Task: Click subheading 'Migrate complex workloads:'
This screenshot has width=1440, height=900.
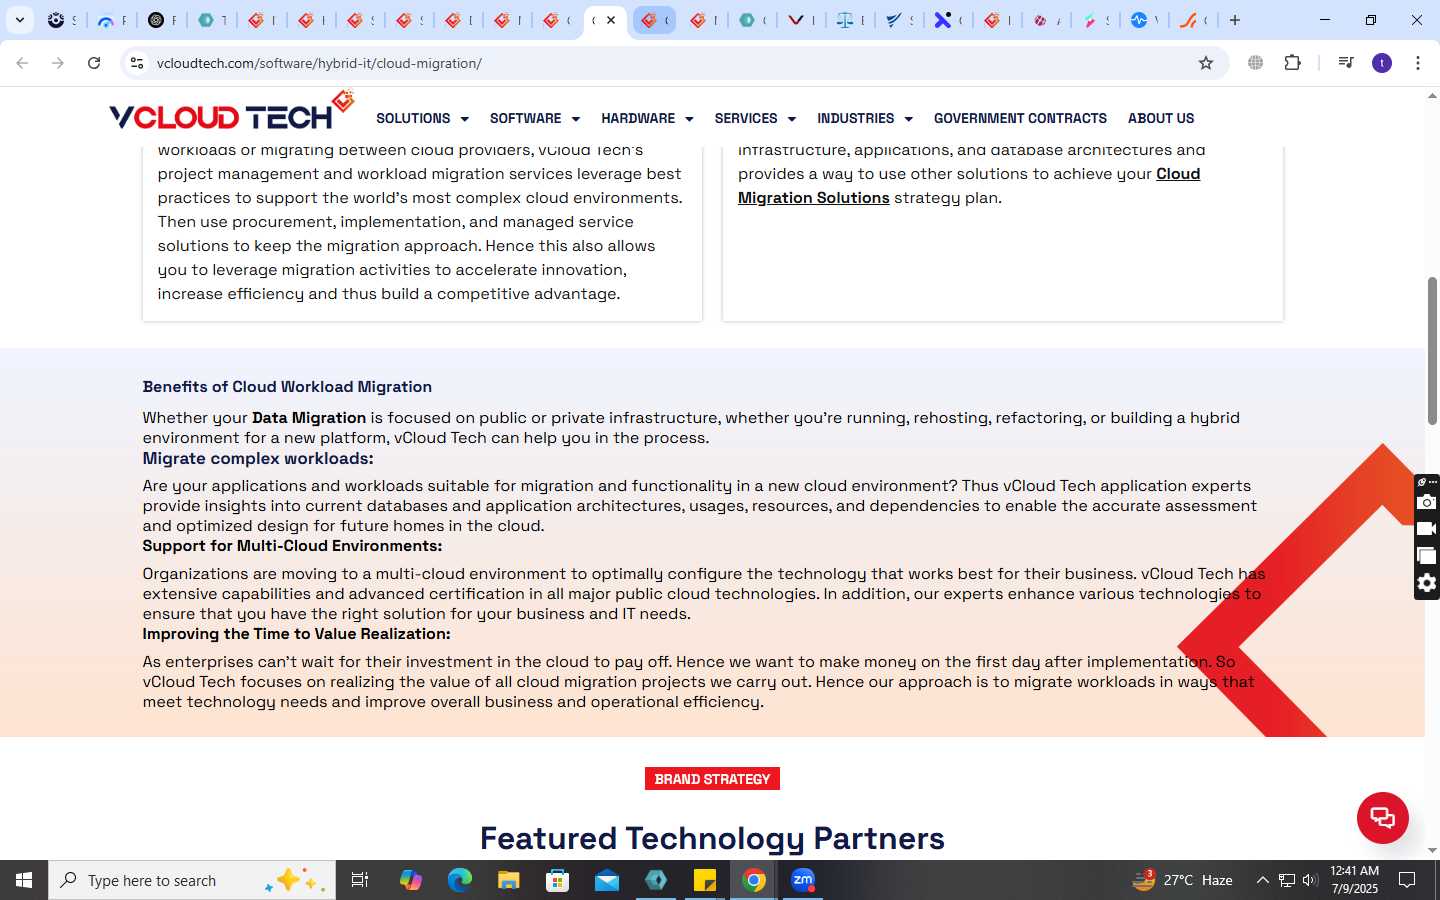Action: (x=258, y=458)
